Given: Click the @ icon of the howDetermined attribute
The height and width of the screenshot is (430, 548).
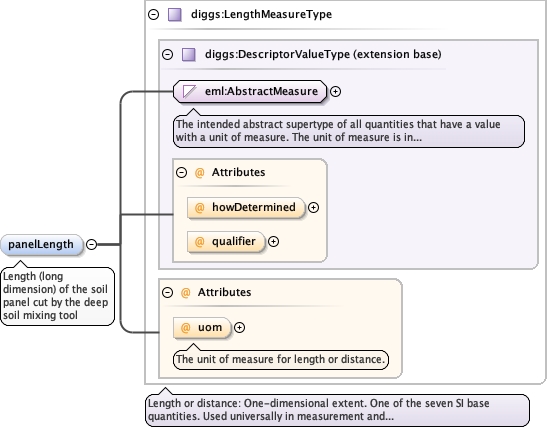Looking at the screenshot, I should point(199,208).
